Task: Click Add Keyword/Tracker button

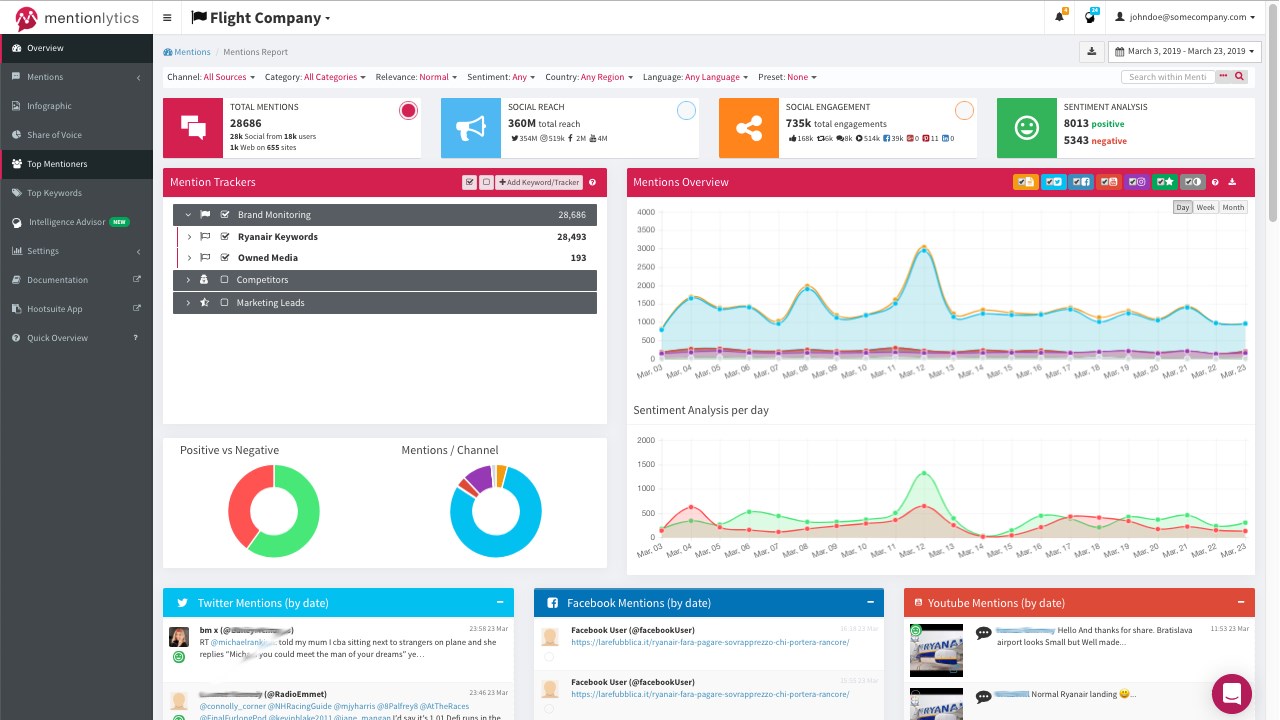Action: [x=539, y=182]
